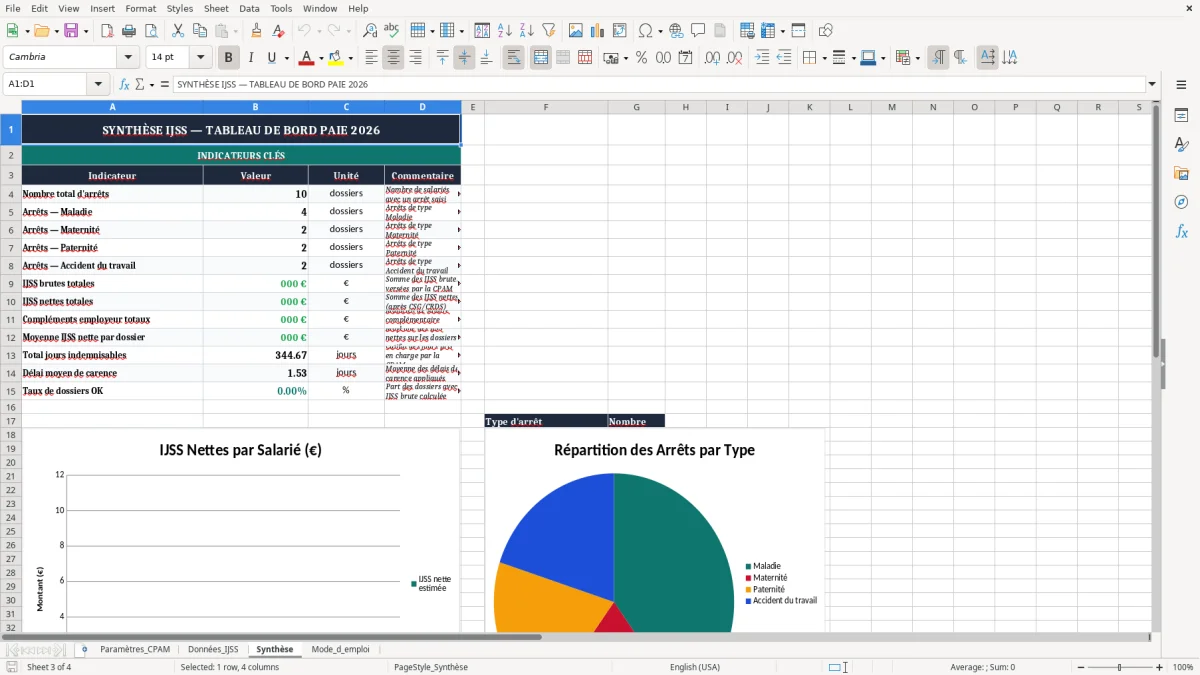Image resolution: width=1200 pixels, height=675 pixels.
Task: Open the Font Name dropdown for Cambria
Action: pyautogui.click(x=128, y=58)
